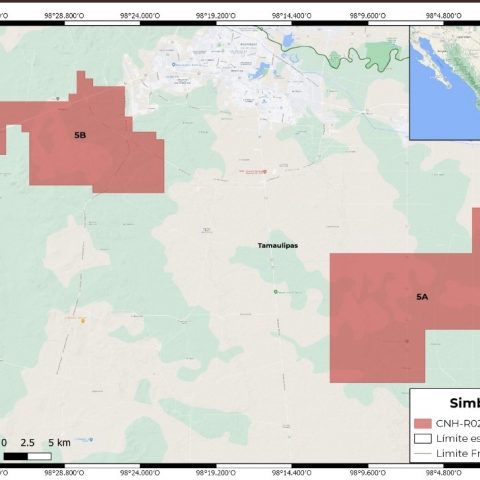This screenshot has width=480, height=480.
Task: Select the Tamaulipas state label
Action: pos(278,245)
